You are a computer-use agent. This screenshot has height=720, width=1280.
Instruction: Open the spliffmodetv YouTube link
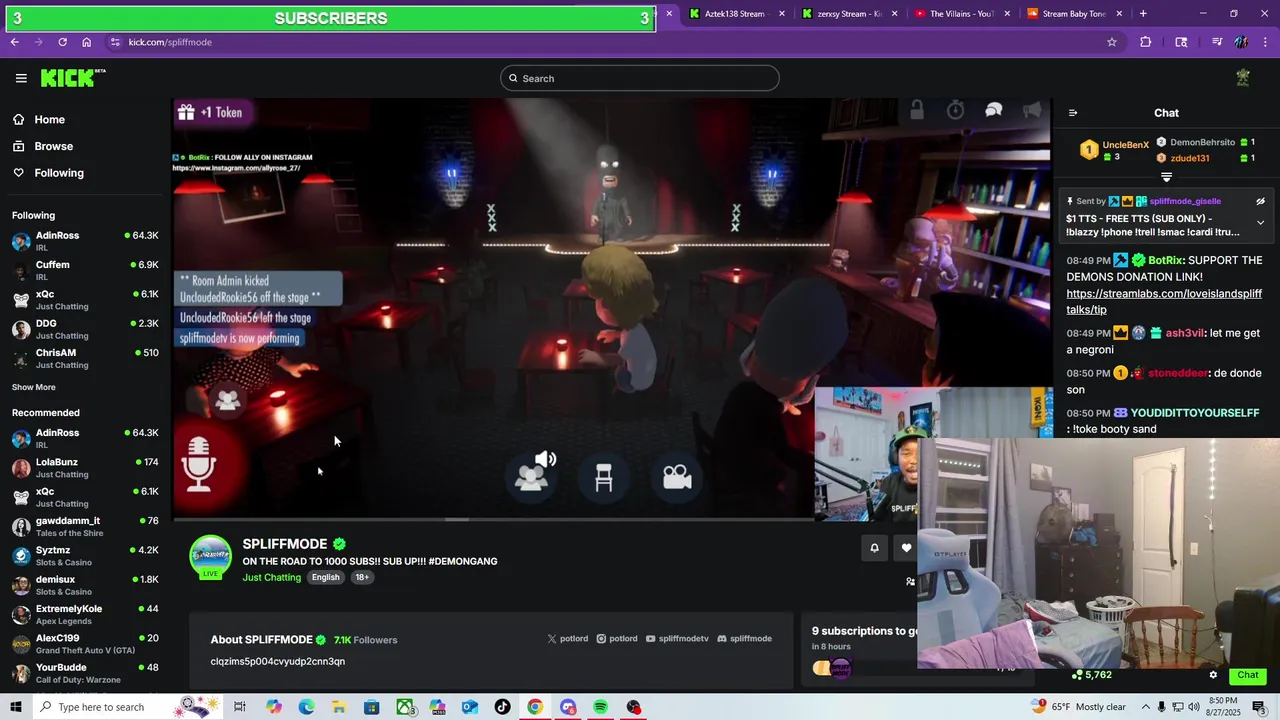click(677, 638)
